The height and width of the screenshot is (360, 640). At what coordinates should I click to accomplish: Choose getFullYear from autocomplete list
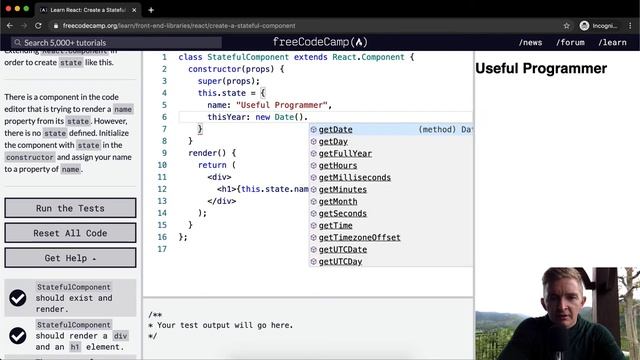391,153
